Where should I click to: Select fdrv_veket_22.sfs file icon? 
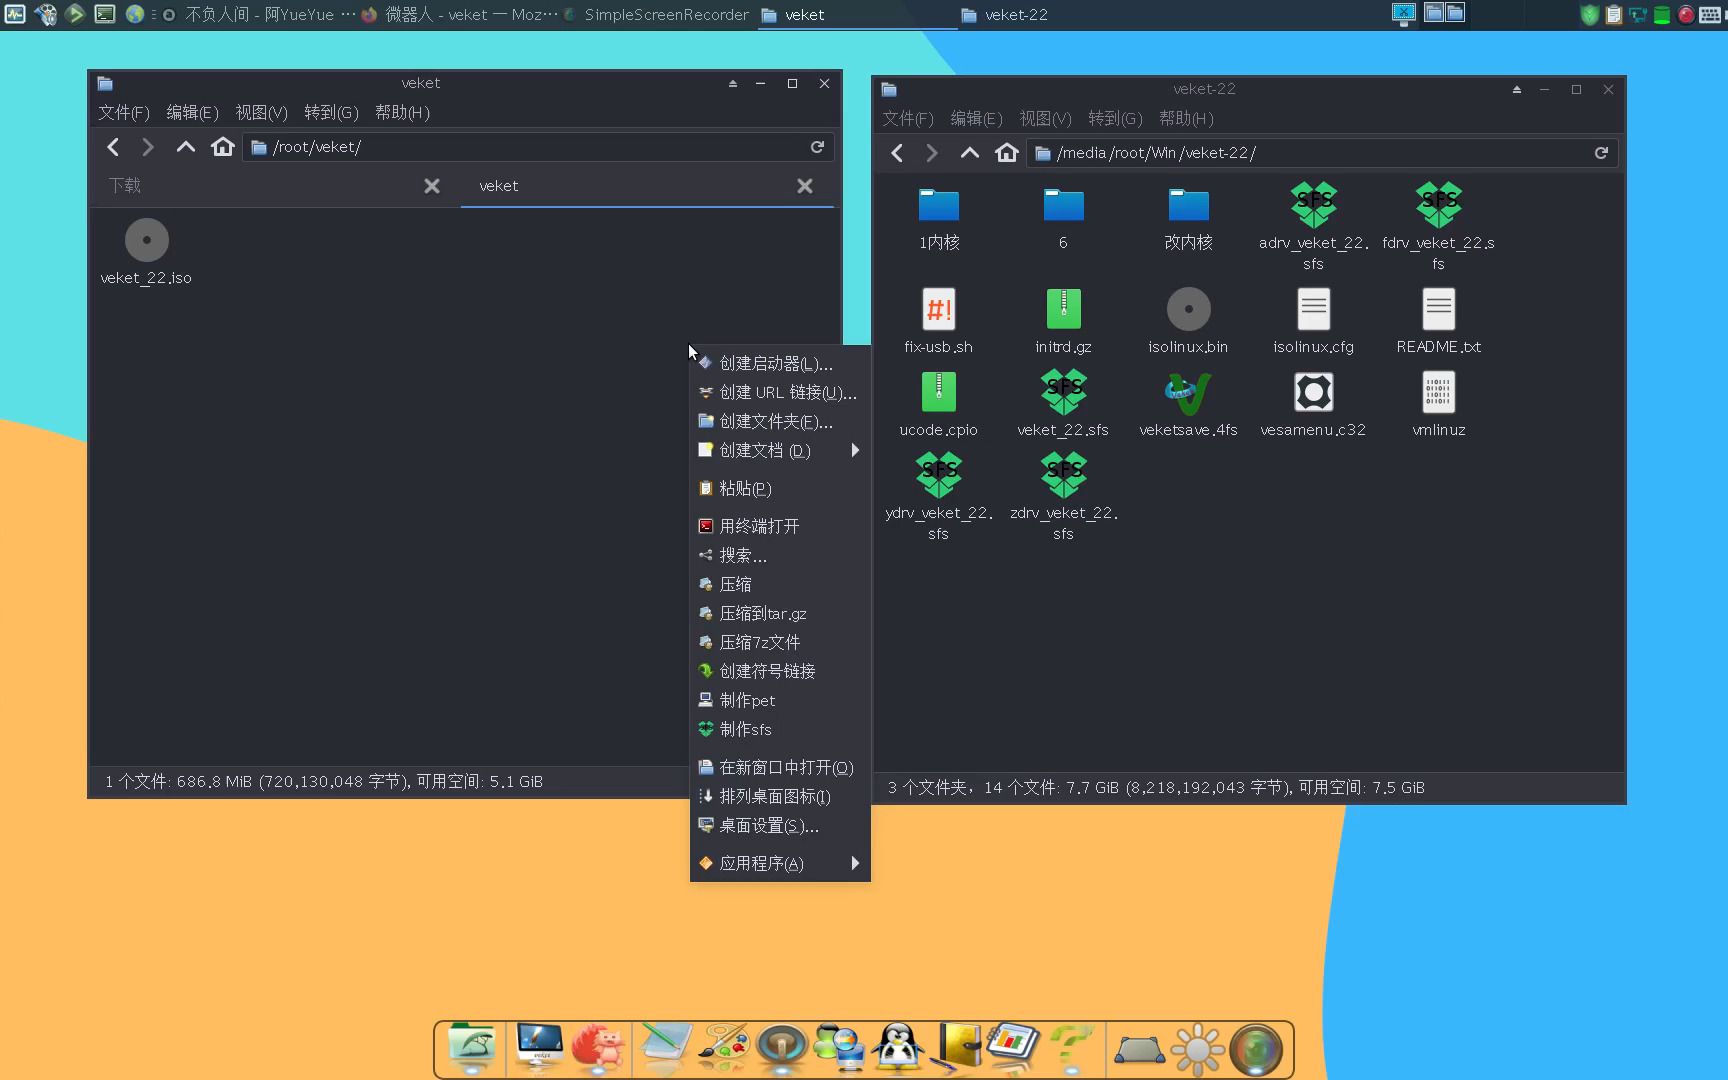click(x=1438, y=206)
